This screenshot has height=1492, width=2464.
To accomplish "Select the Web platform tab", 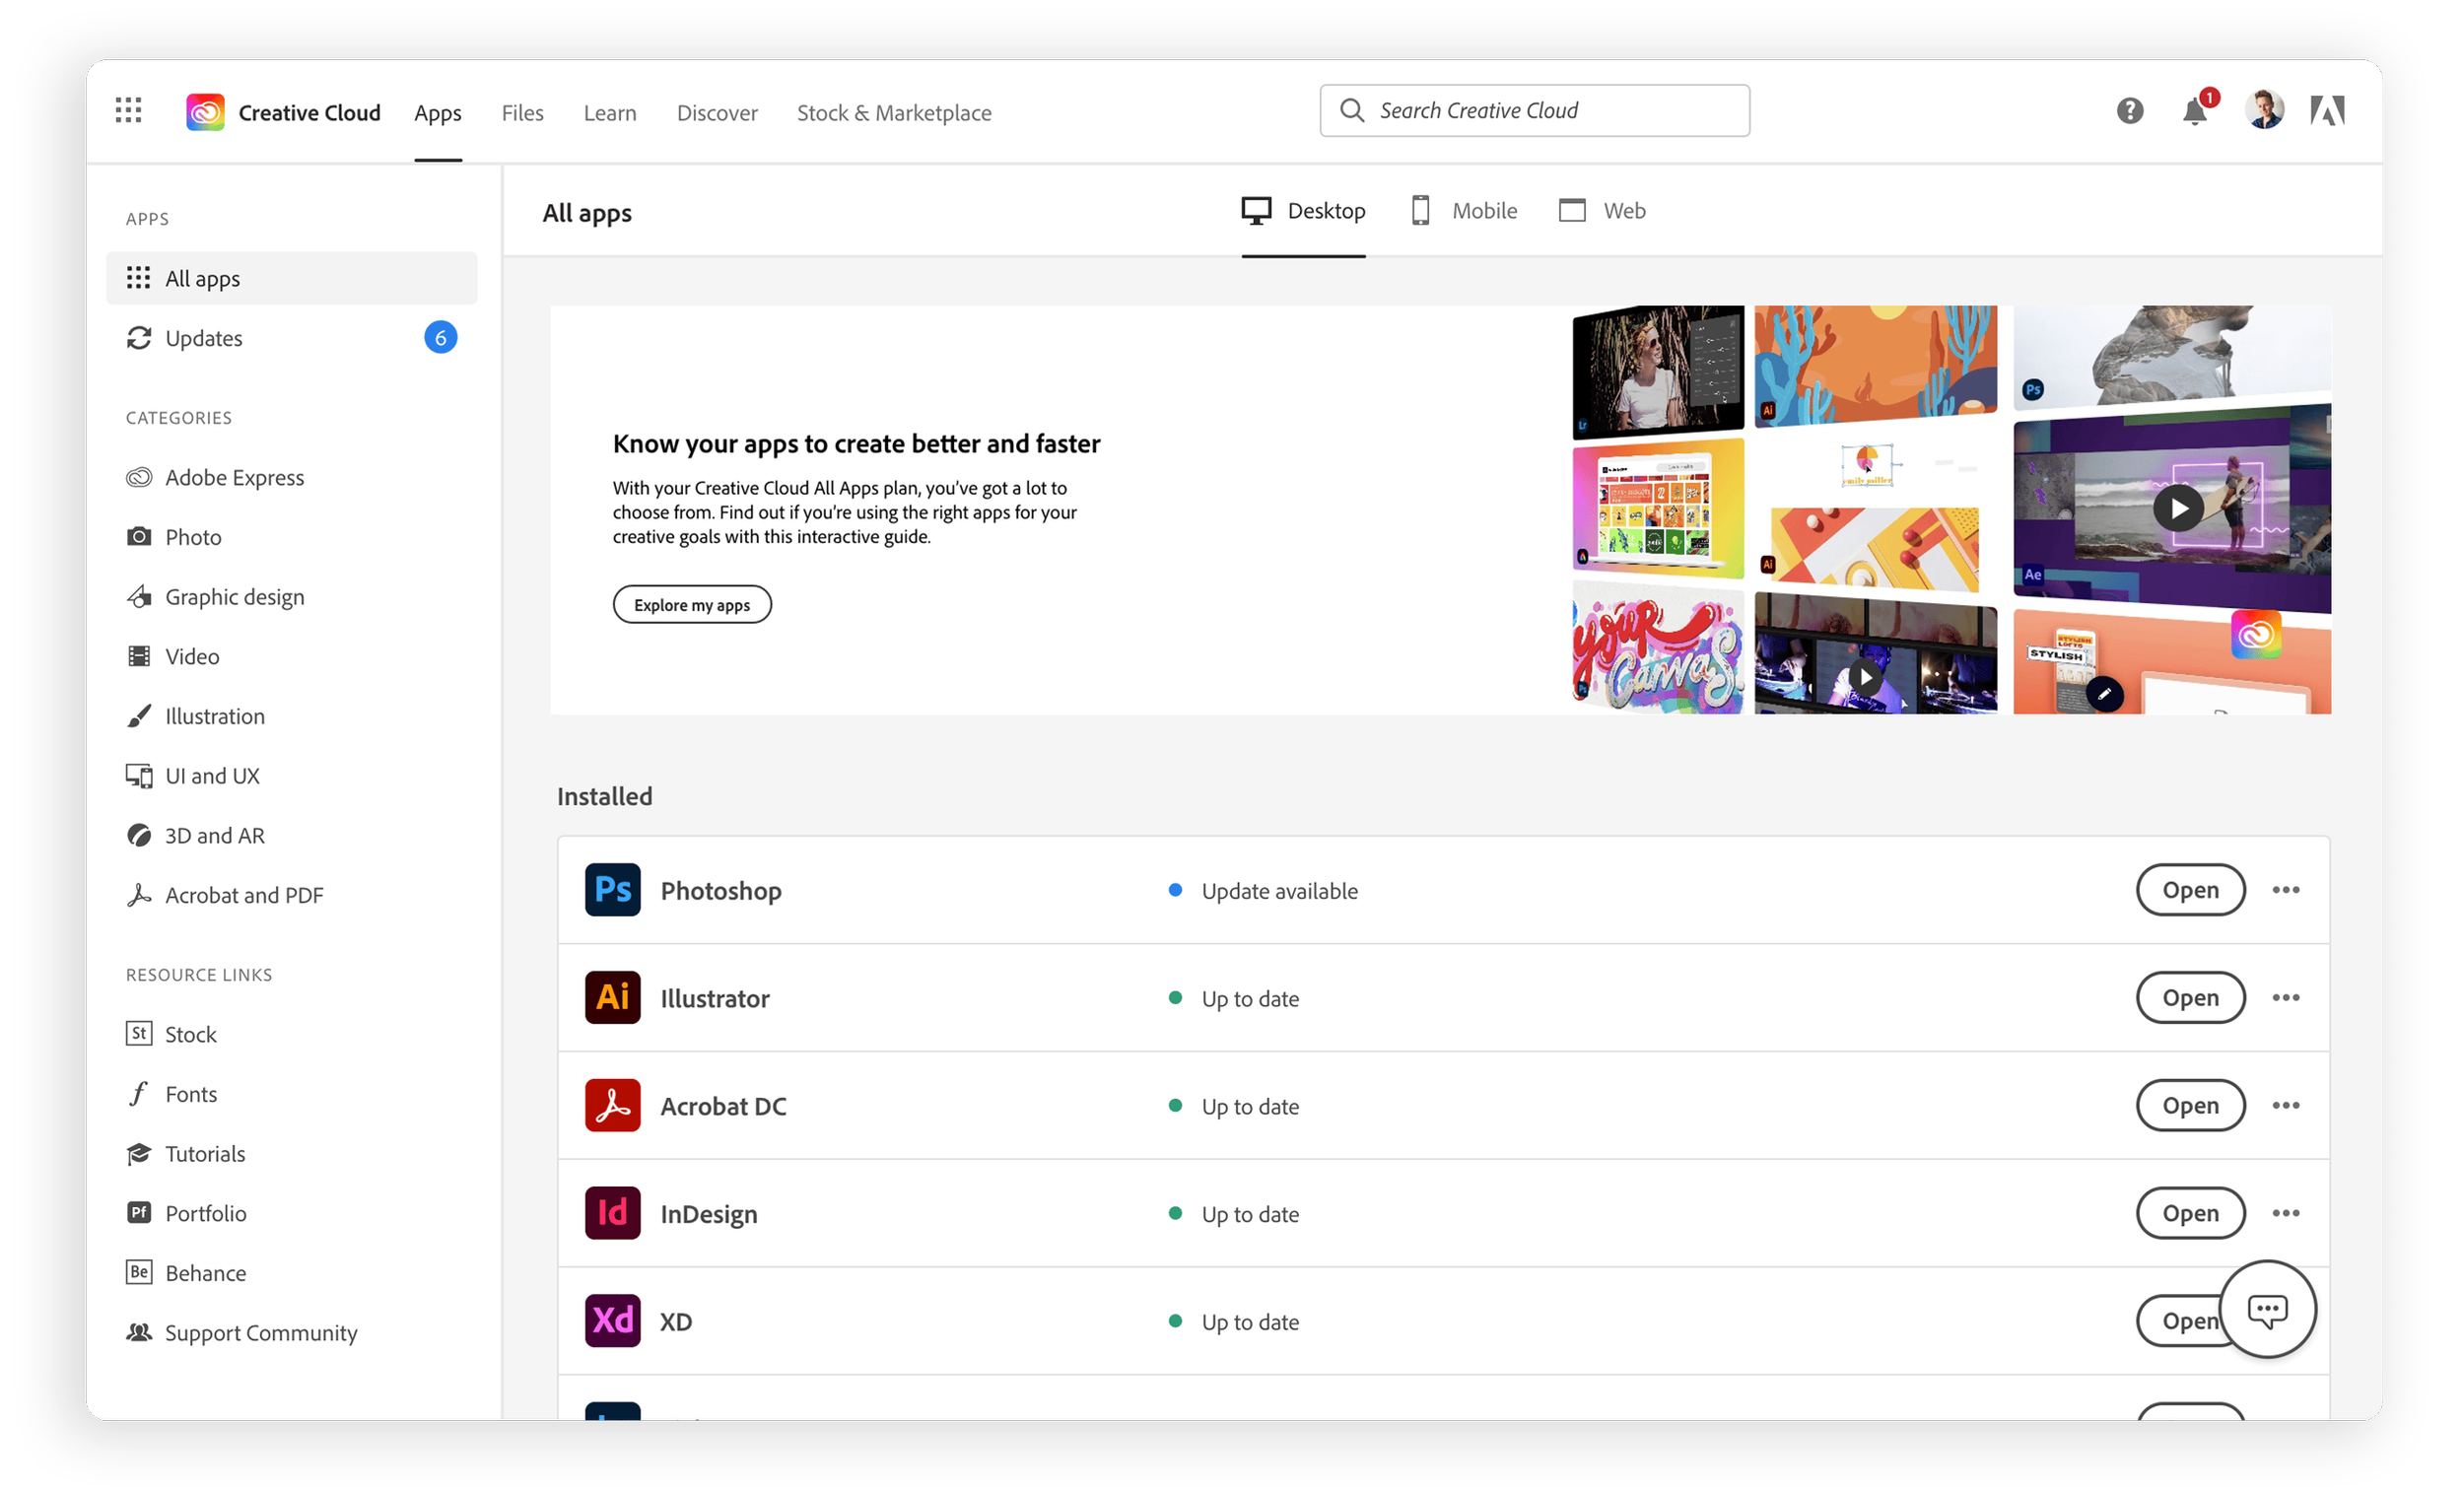I will click(1602, 211).
